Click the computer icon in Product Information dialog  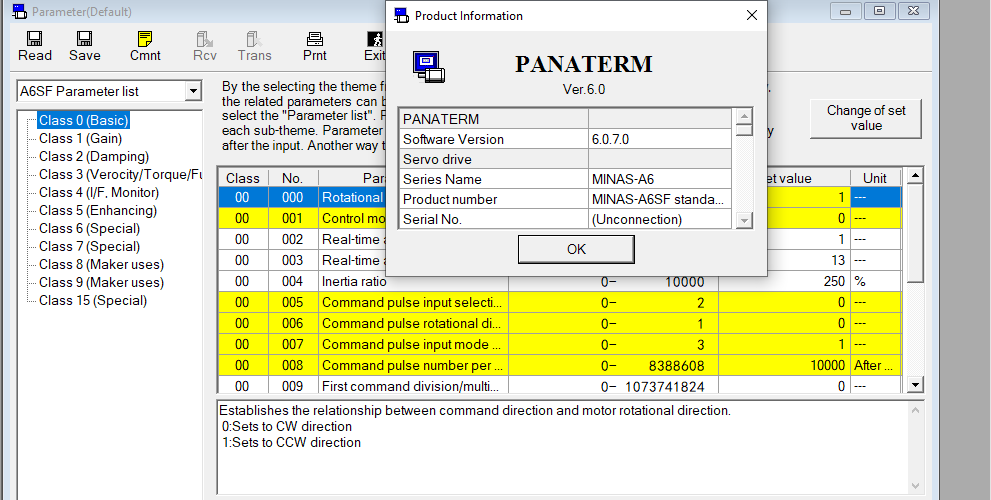pyautogui.click(x=429, y=67)
